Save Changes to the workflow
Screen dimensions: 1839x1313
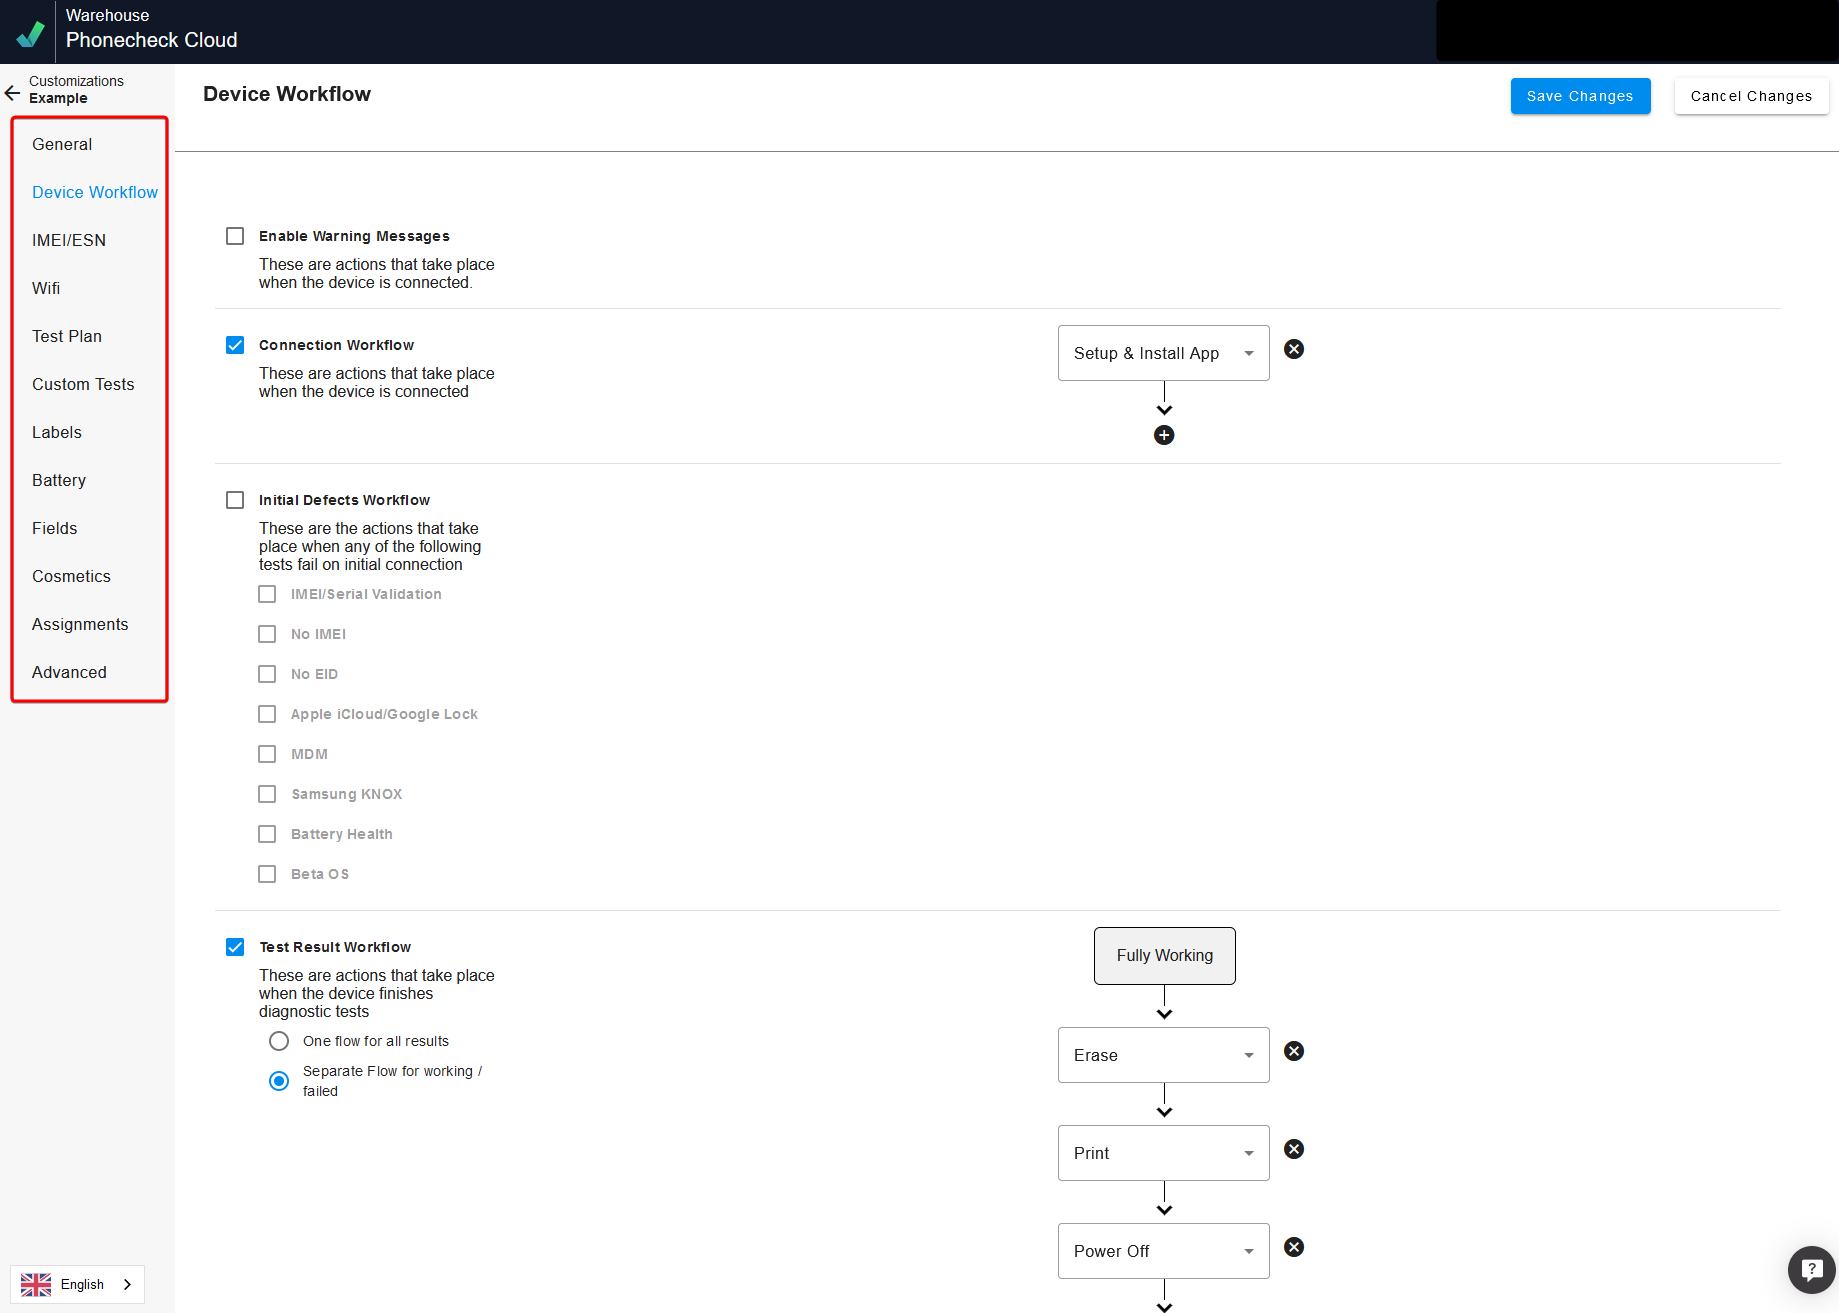point(1579,96)
